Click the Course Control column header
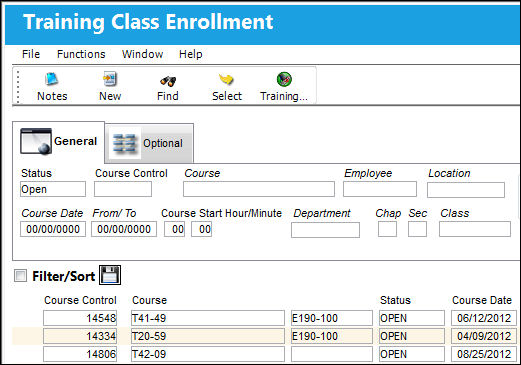The image size is (521, 365). (x=80, y=300)
